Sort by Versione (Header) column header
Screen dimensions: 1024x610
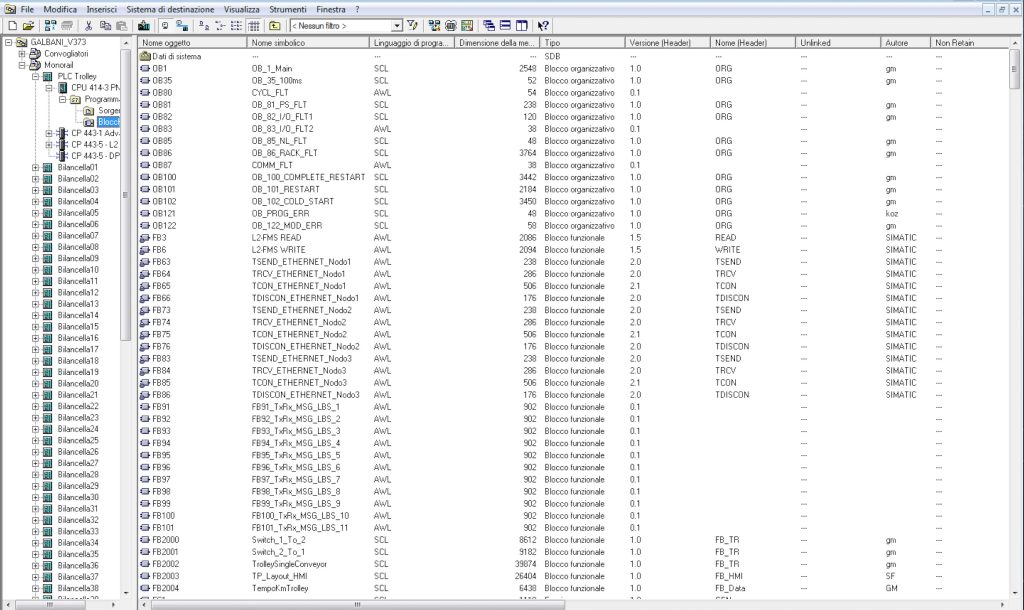(667, 42)
